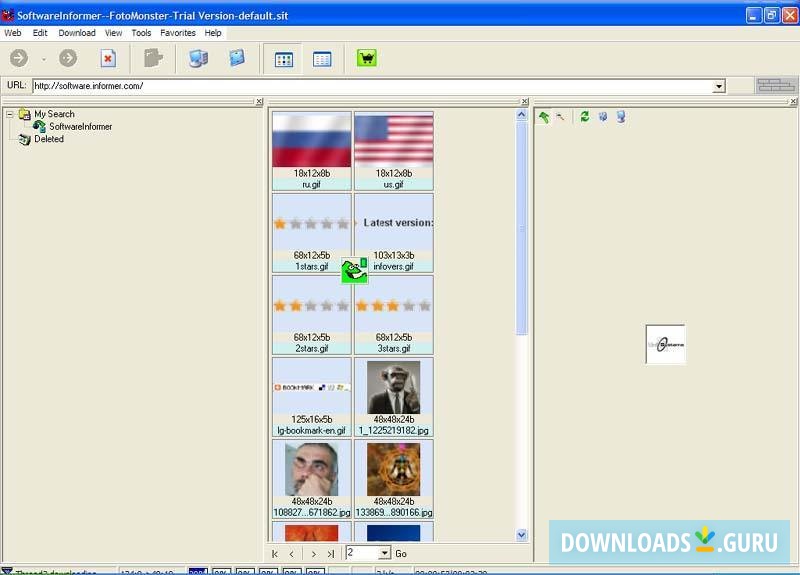Click the brick wall icon beside URL bar
The width and height of the screenshot is (800, 575).
tap(776, 85)
